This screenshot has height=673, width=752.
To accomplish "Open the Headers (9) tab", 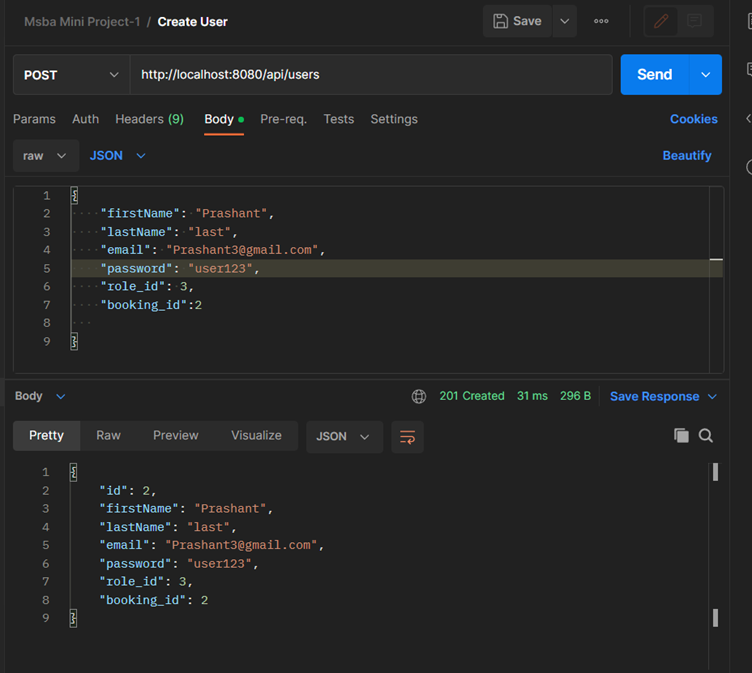I will click(150, 119).
